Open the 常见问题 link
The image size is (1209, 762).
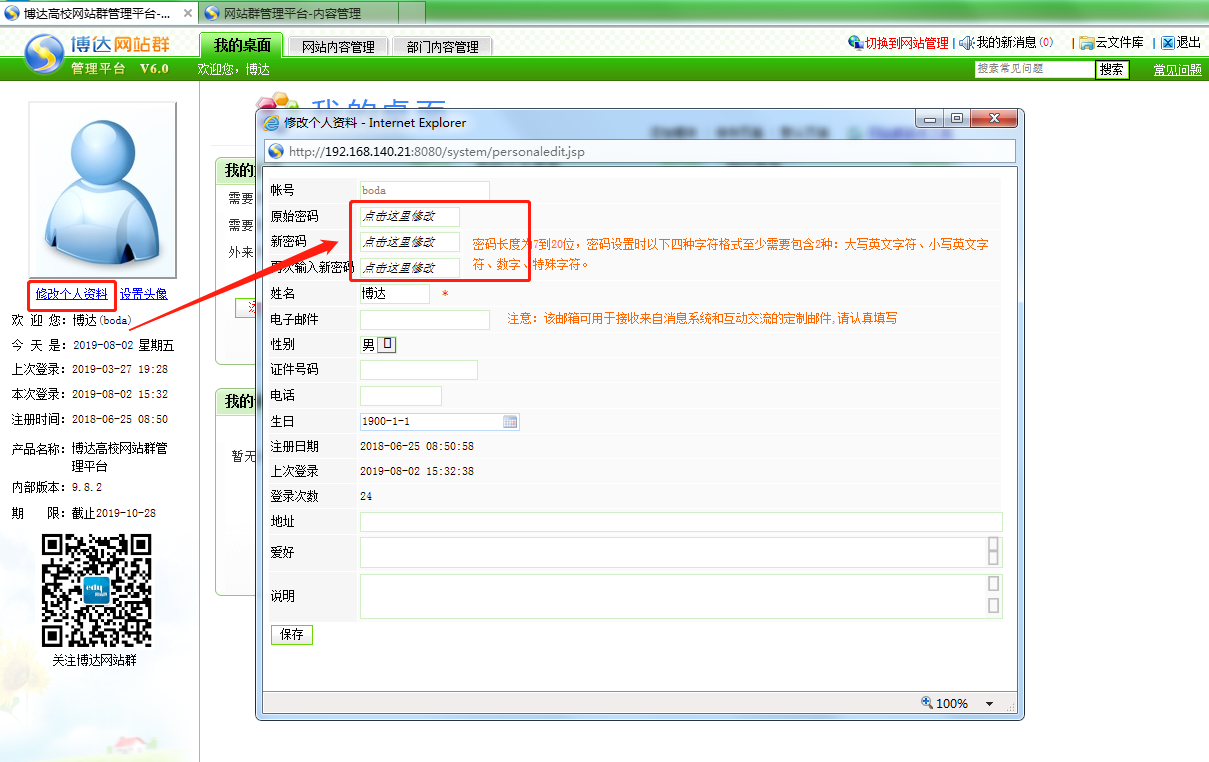click(1177, 70)
